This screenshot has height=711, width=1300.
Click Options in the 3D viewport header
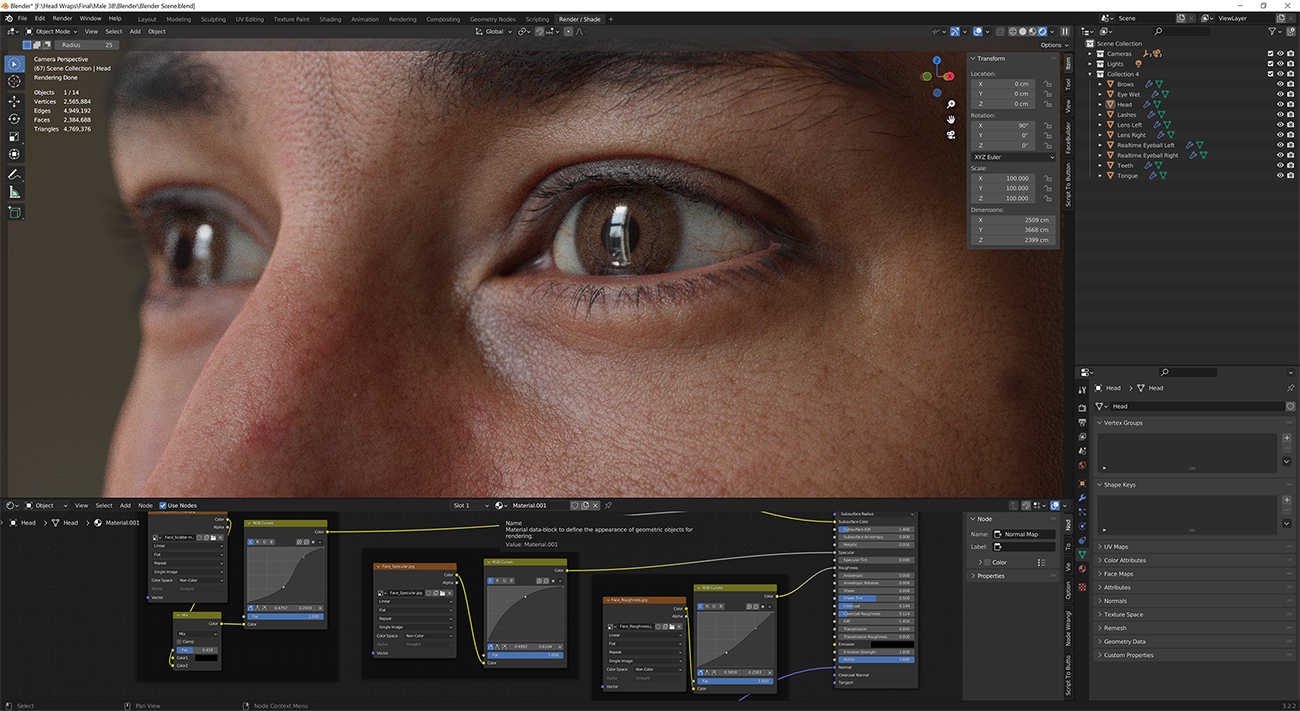pos(1052,44)
